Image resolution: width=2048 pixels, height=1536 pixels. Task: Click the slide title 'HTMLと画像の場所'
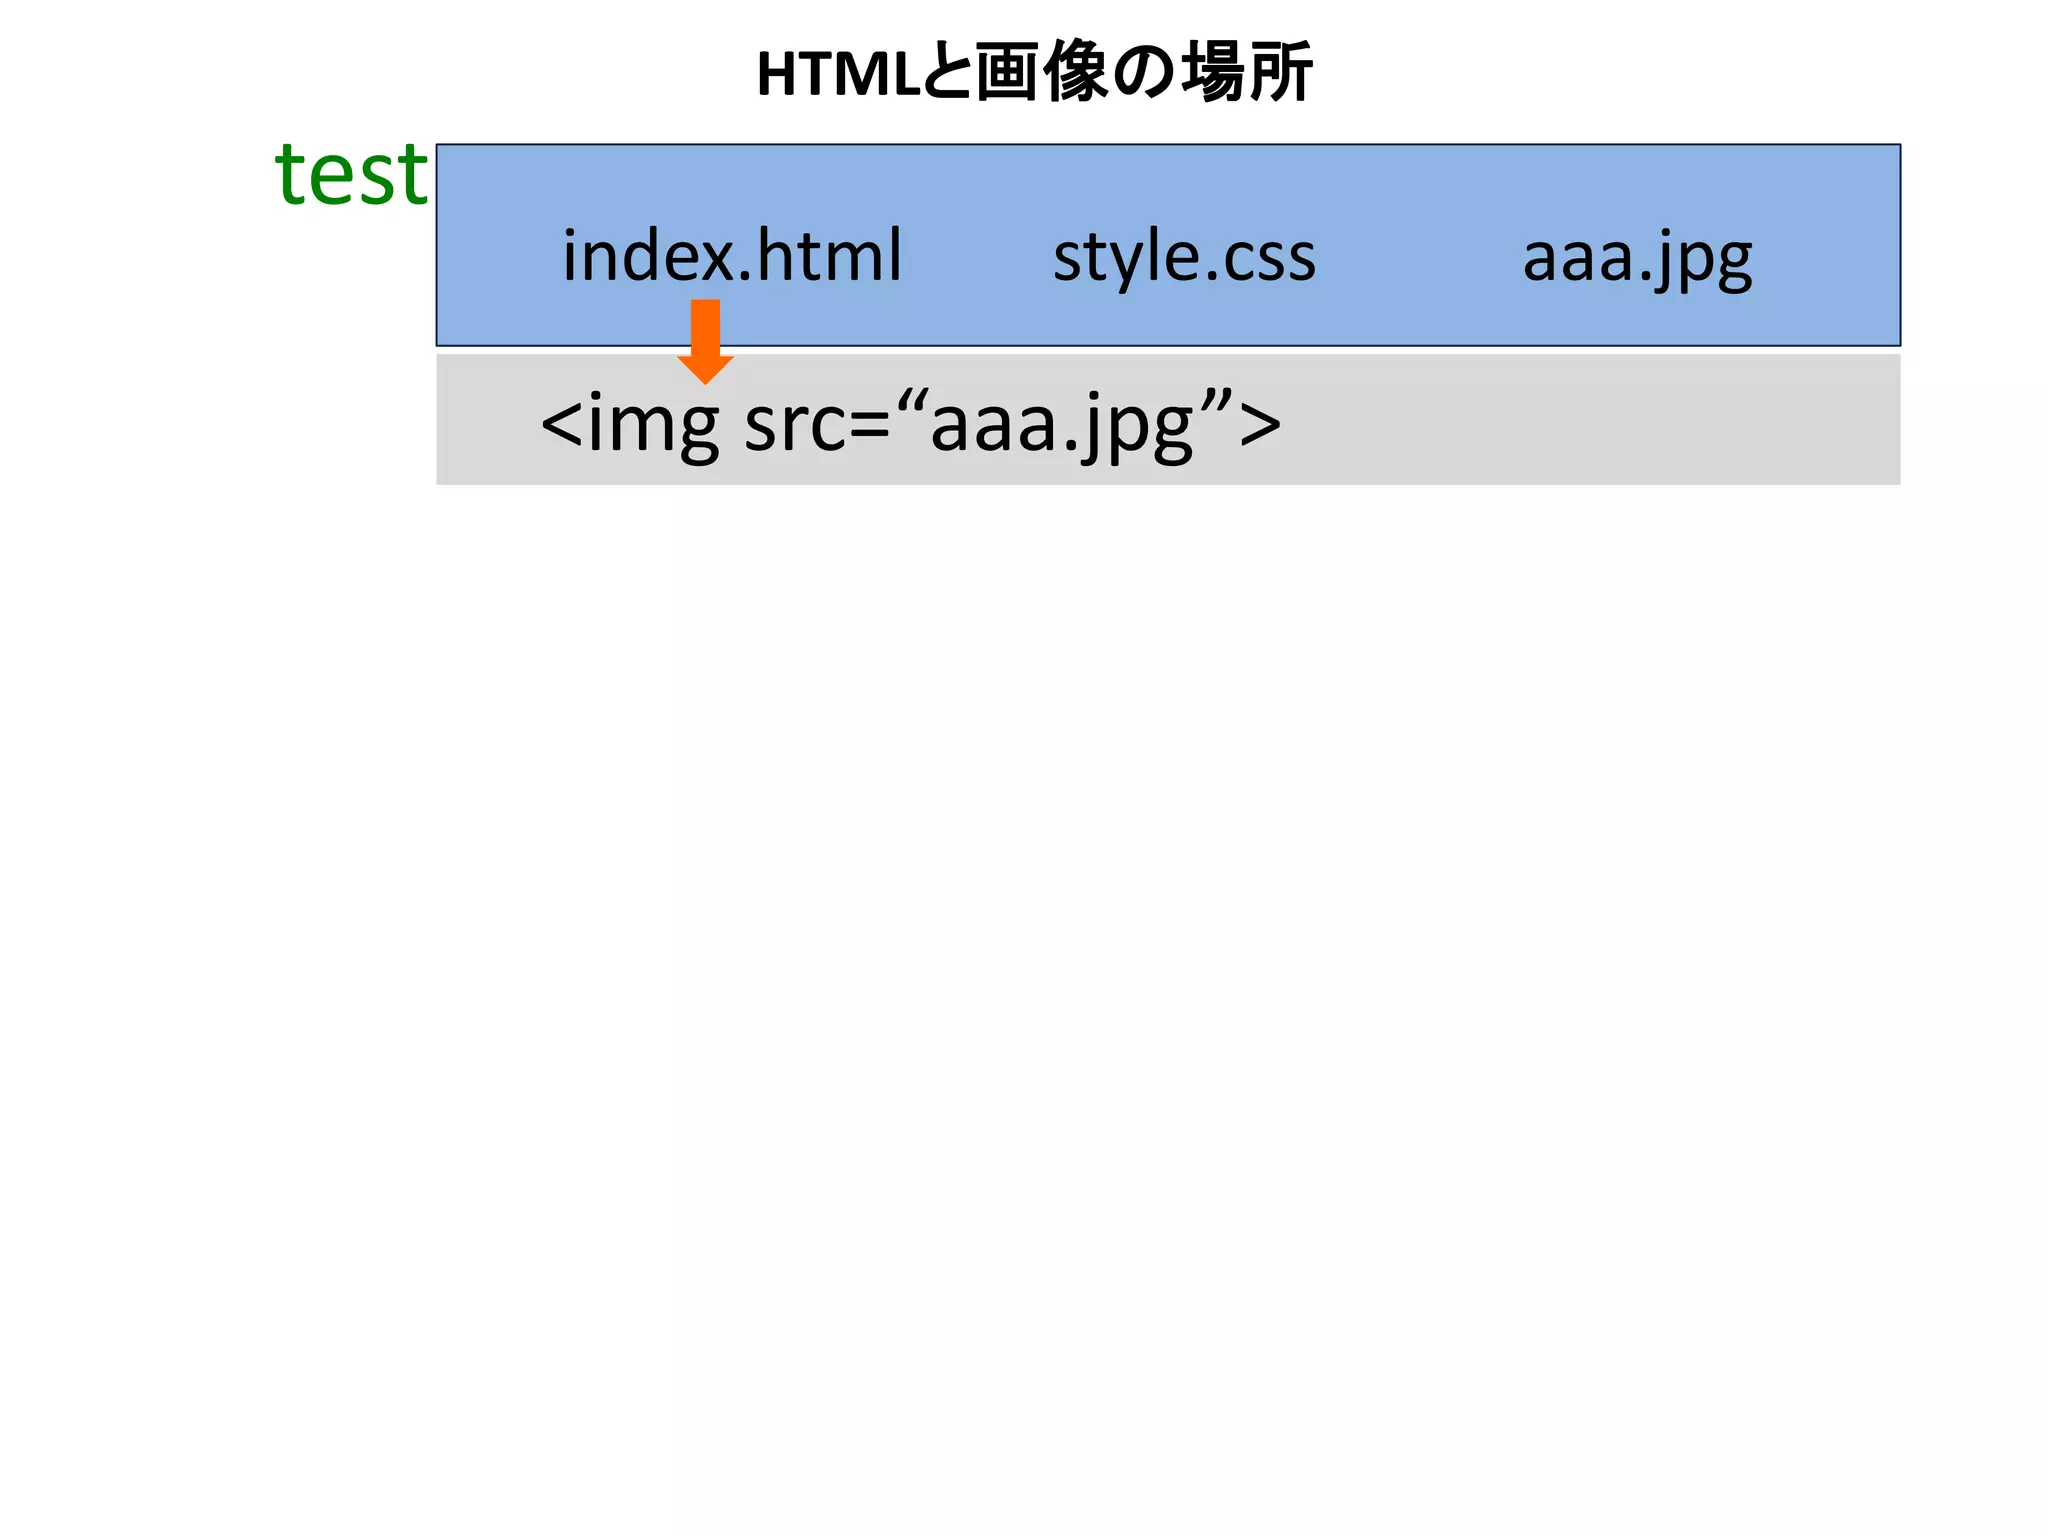click(x=1034, y=73)
